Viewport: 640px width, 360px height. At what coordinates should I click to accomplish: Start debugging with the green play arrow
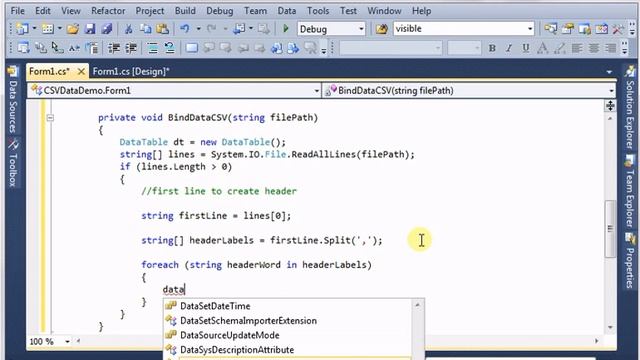(286, 29)
